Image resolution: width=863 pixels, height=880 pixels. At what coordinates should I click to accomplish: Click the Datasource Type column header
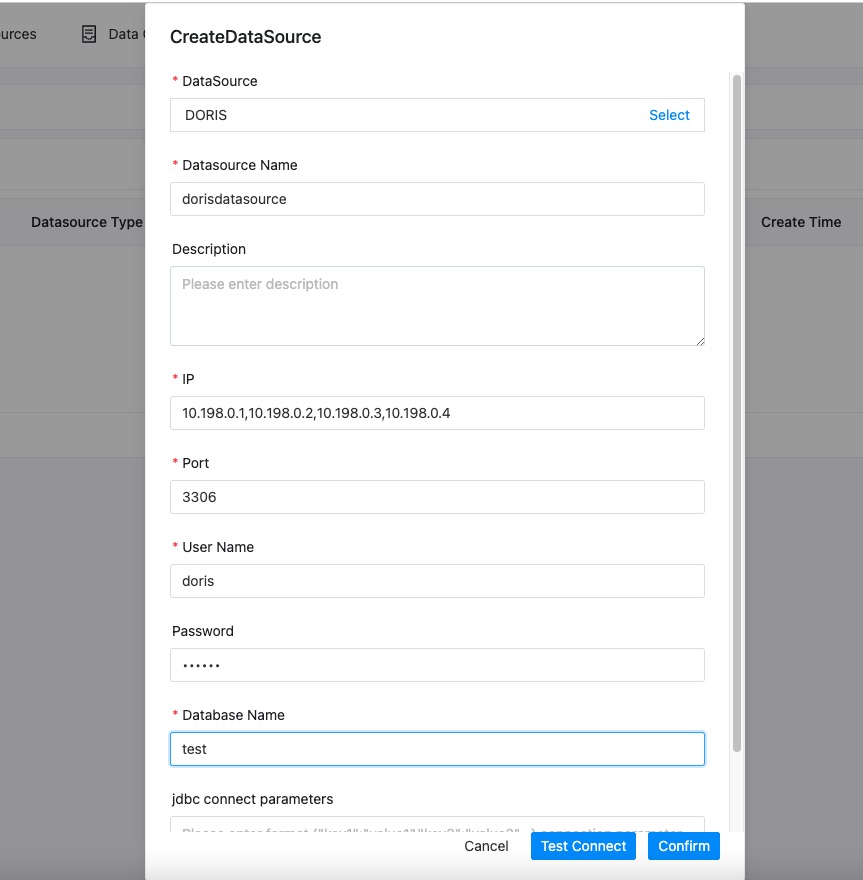(x=87, y=222)
